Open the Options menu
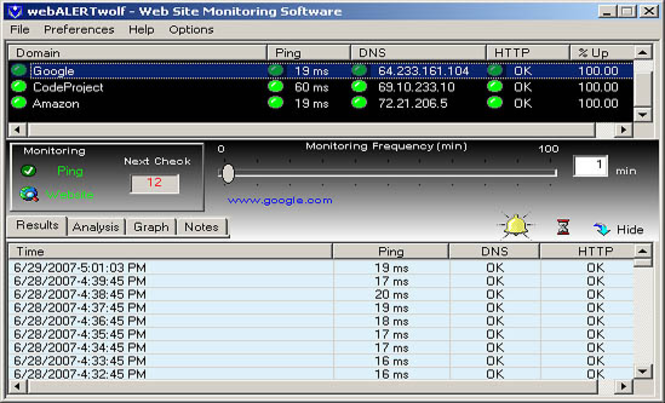This screenshot has height=403, width=665. [191, 30]
